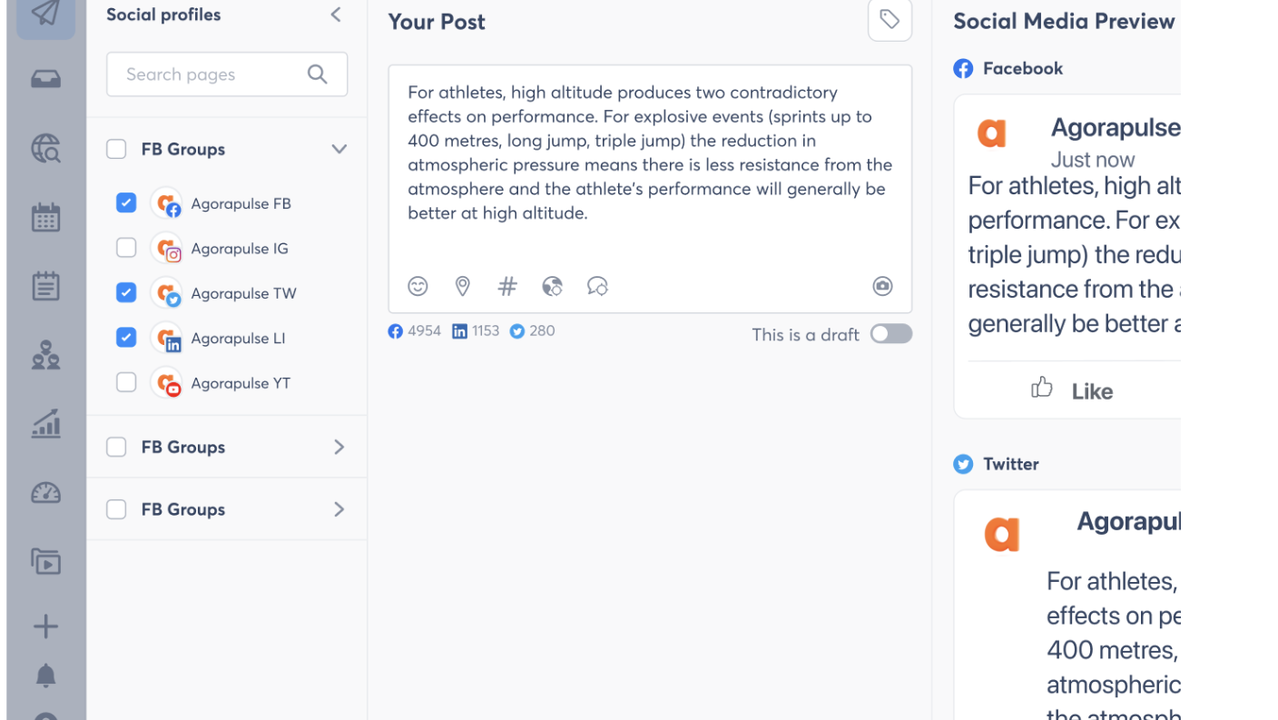Select the Agorapulse LI profile name
Viewport: 1278px width, 720px height.
coord(238,338)
